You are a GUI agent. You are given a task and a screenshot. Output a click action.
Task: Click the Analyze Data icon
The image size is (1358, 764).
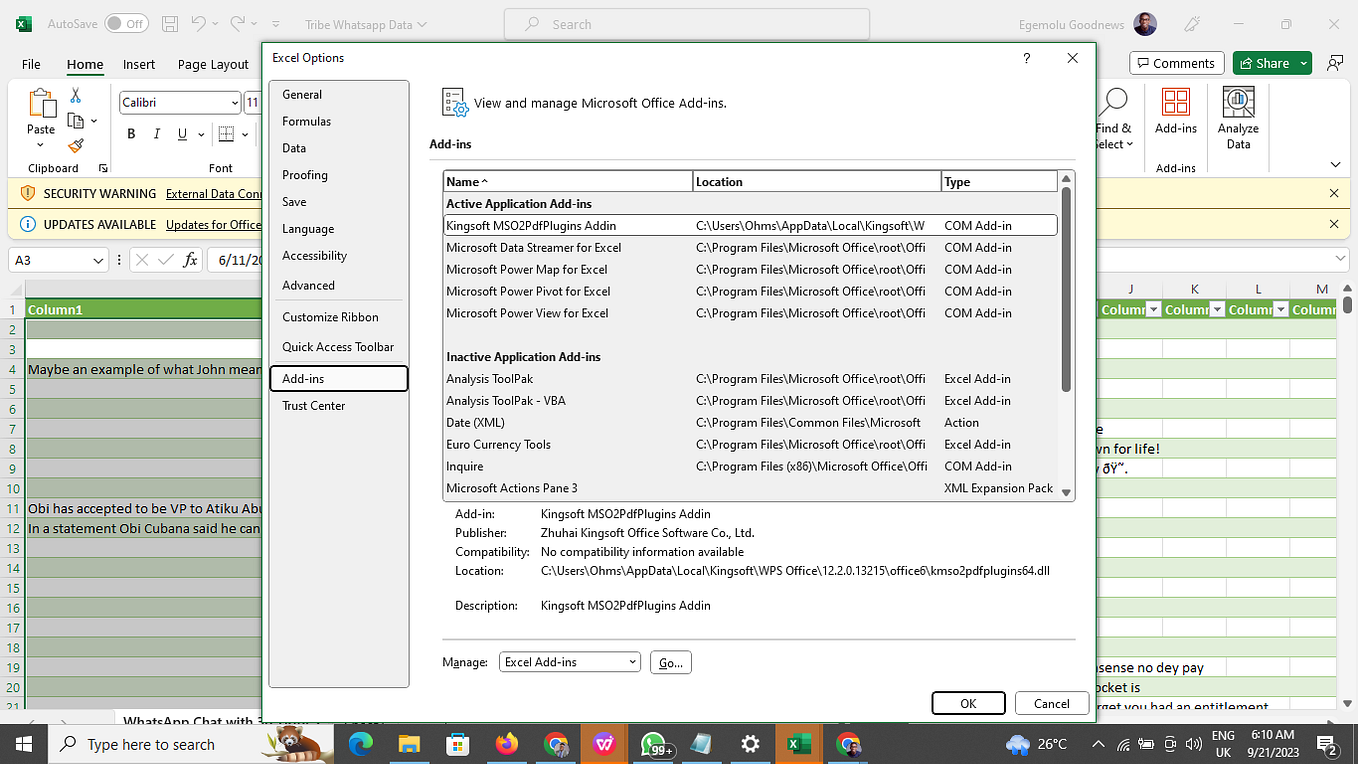coord(1238,113)
